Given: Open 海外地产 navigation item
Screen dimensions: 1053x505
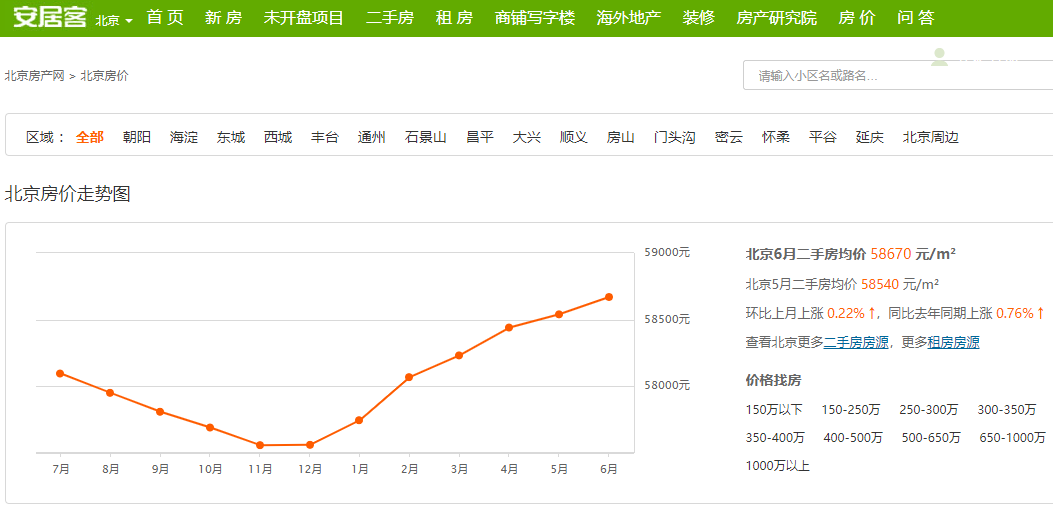Looking at the screenshot, I should click(629, 18).
